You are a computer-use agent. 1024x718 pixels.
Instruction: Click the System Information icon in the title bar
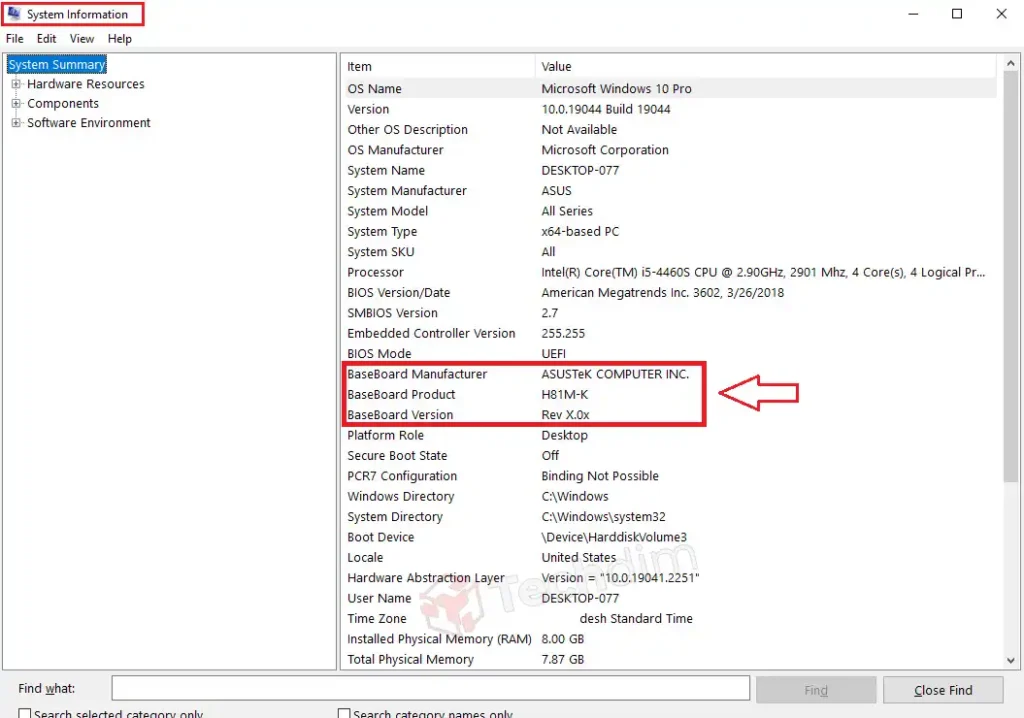[13, 13]
